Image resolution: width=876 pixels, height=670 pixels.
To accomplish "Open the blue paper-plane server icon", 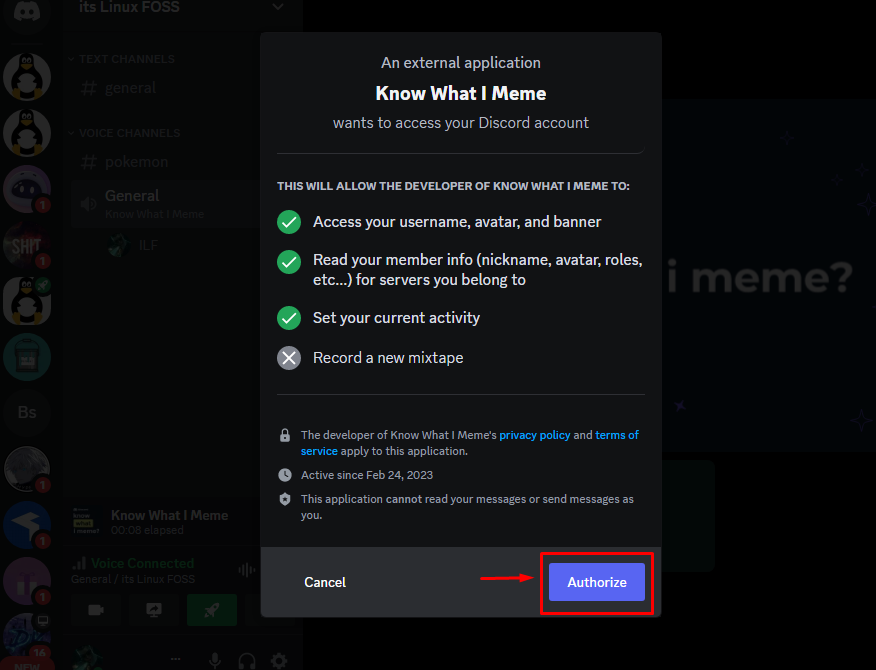I will coord(27,524).
